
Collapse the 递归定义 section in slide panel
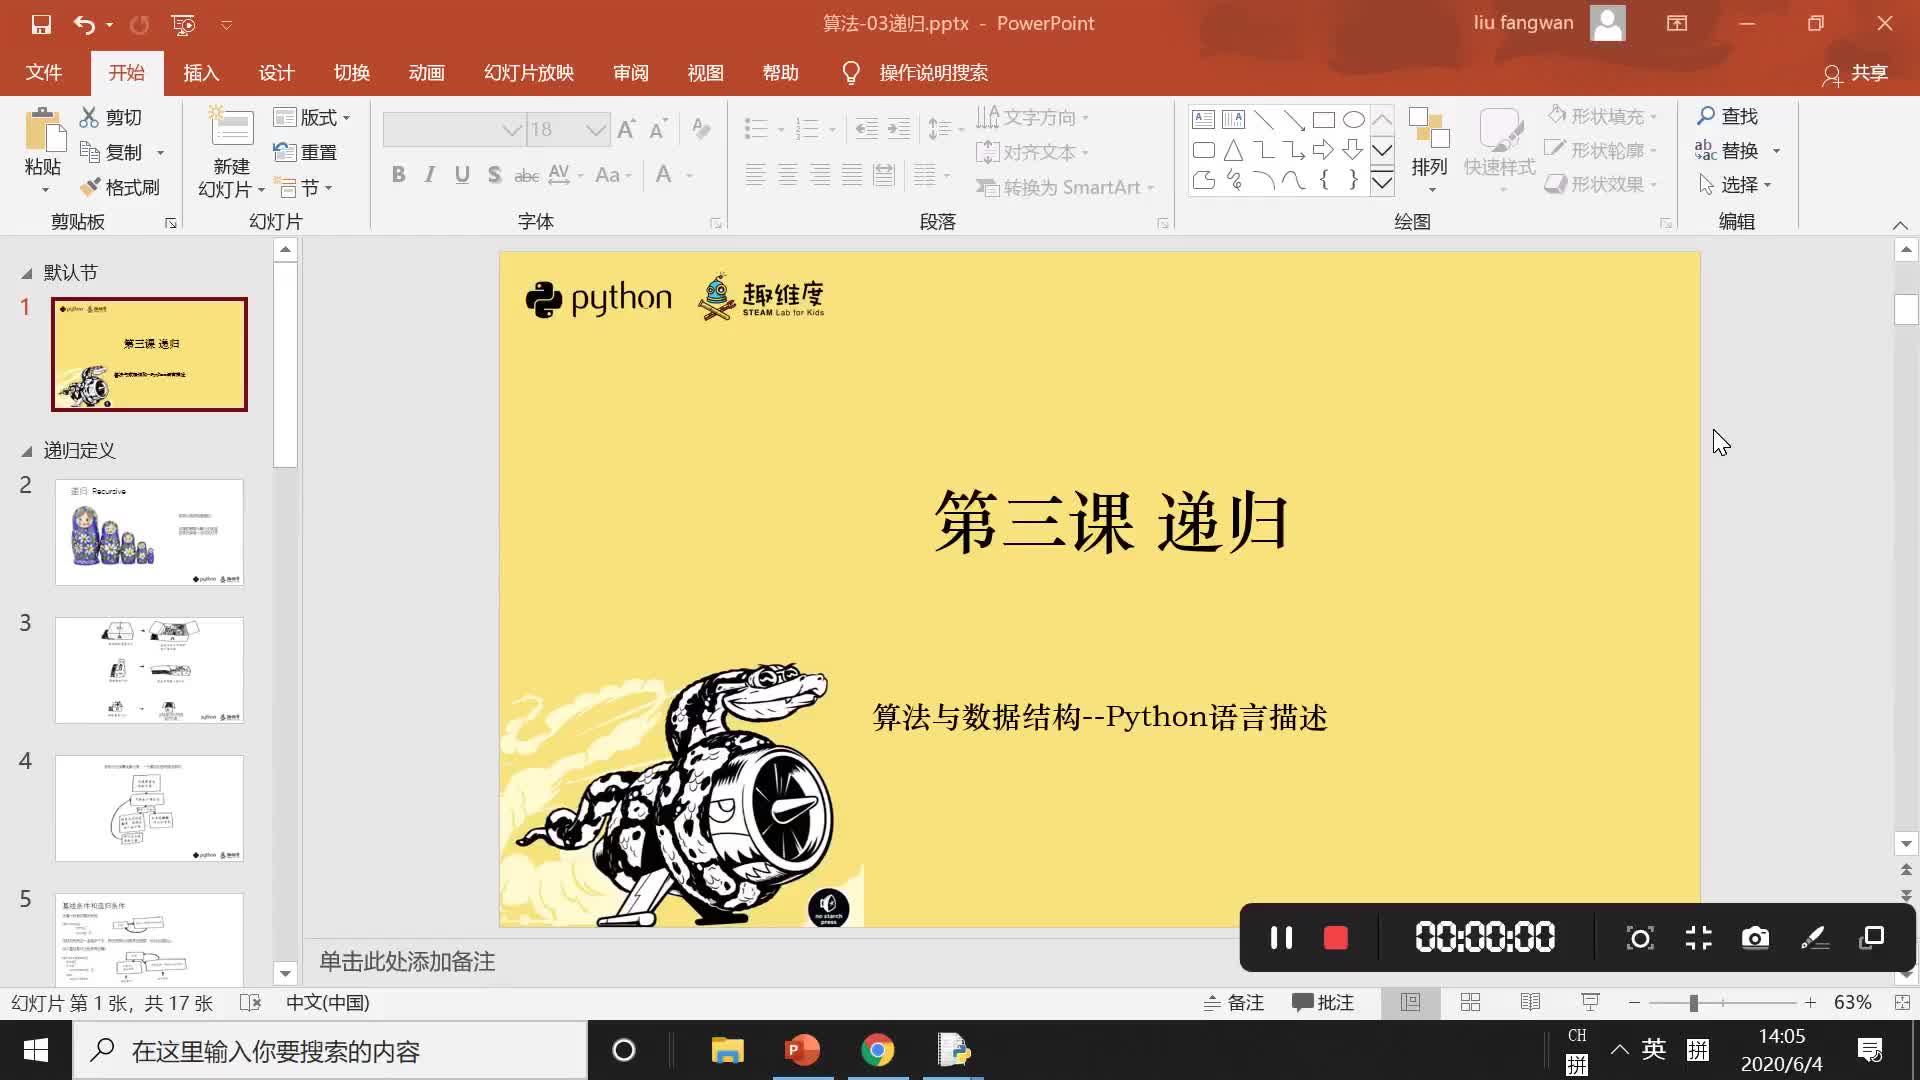pyautogui.click(x=27, y=451)
